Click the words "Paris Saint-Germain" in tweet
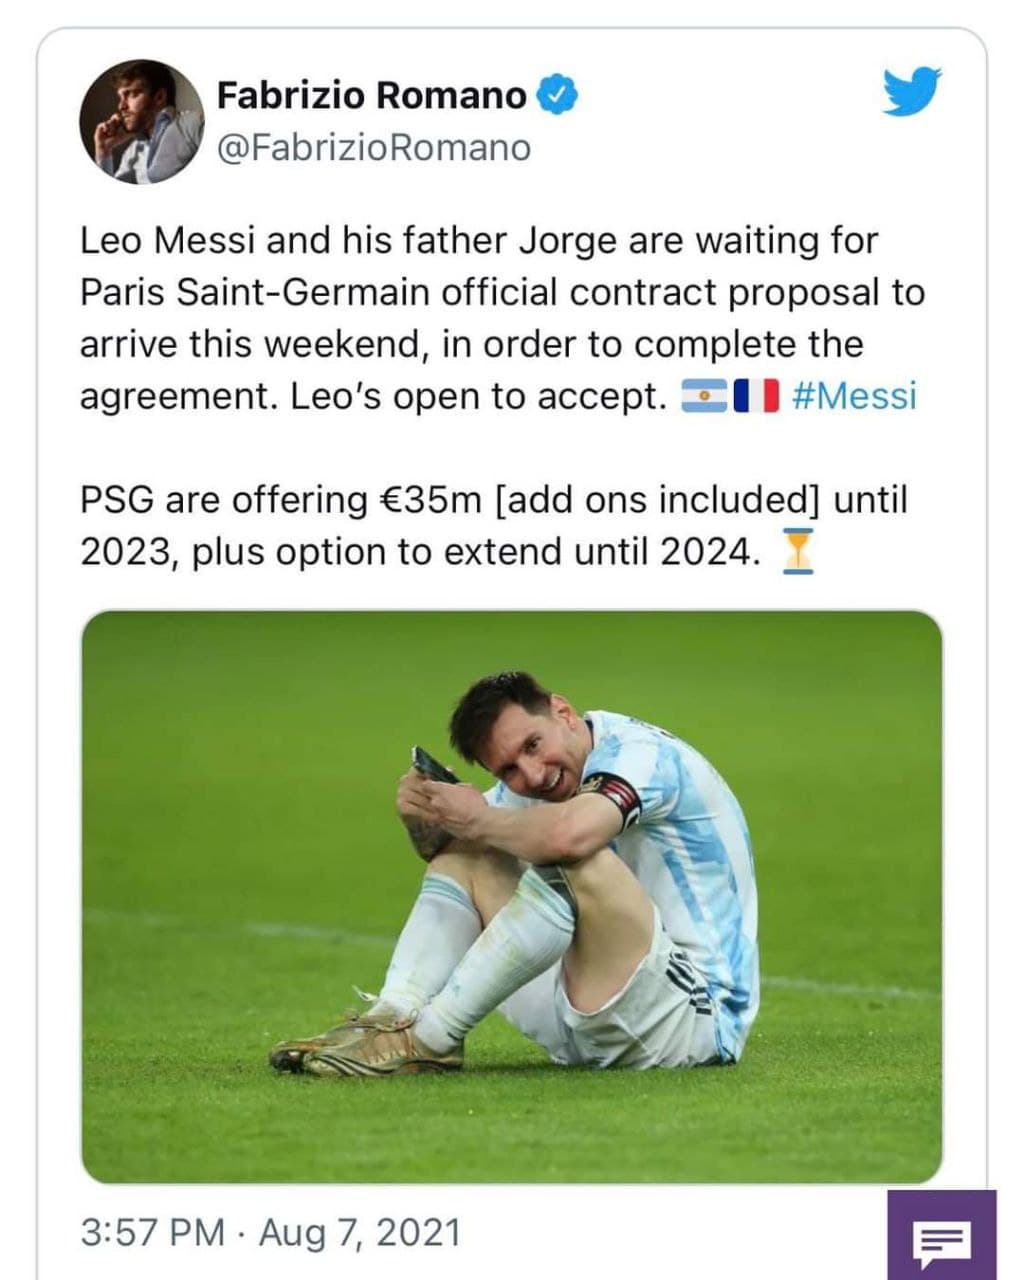1024x1280 pixels. 255,293
